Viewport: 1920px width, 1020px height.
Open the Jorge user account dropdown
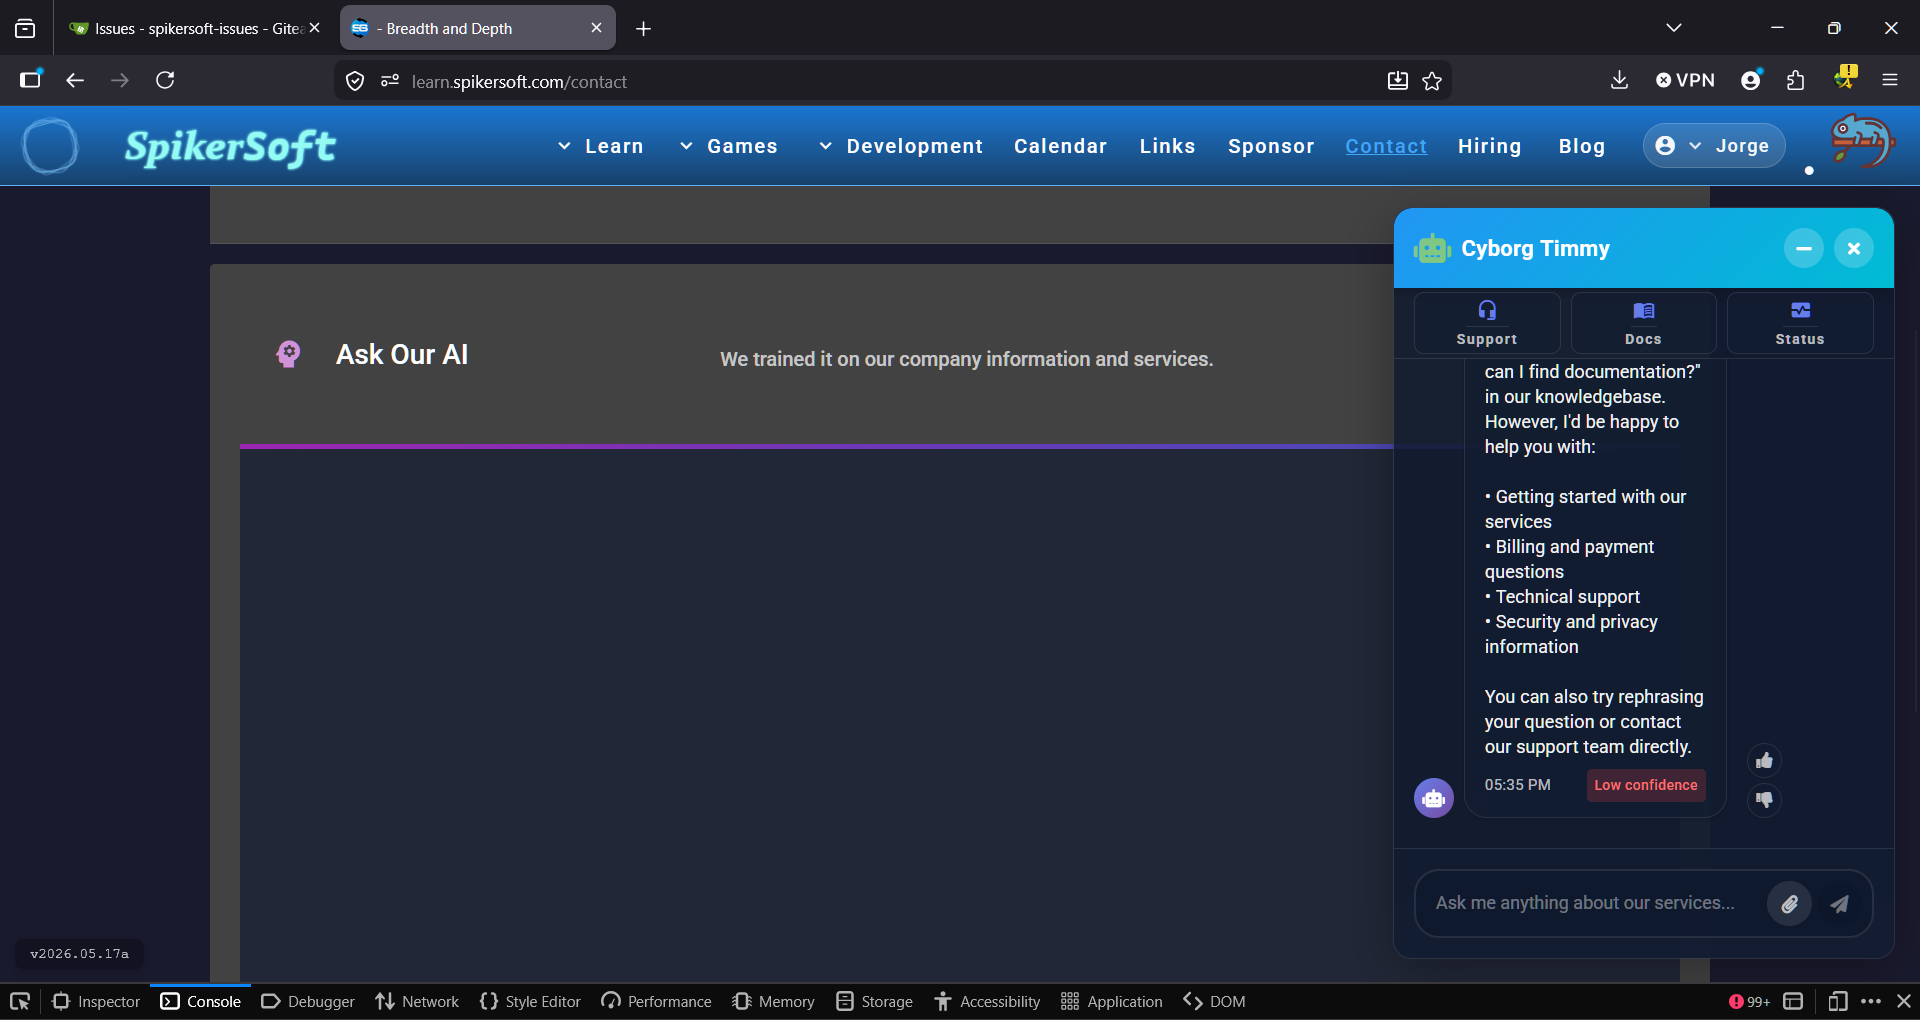(1713, 146)
